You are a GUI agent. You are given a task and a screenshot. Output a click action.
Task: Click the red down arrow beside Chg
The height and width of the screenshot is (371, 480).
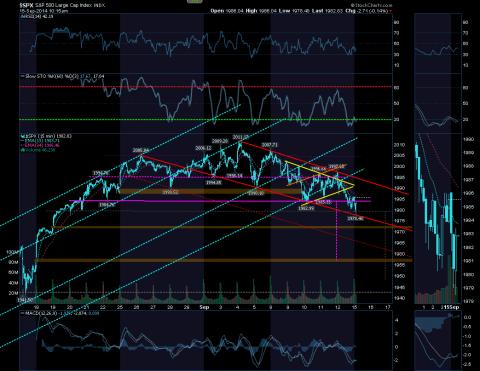pos(391,11)
